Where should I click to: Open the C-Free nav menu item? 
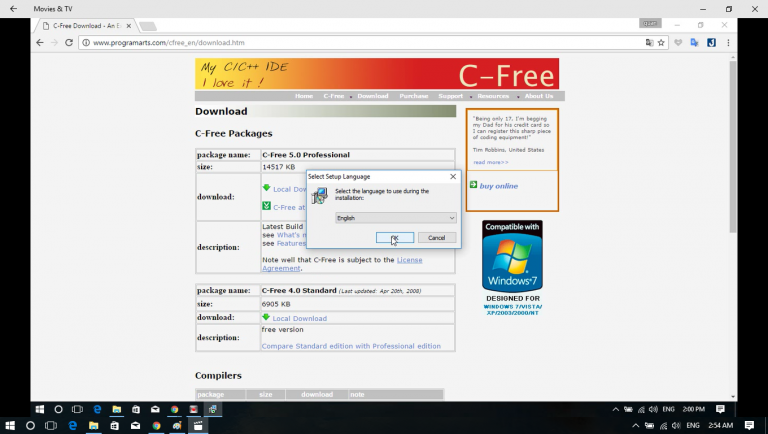(x=334, y=96)
